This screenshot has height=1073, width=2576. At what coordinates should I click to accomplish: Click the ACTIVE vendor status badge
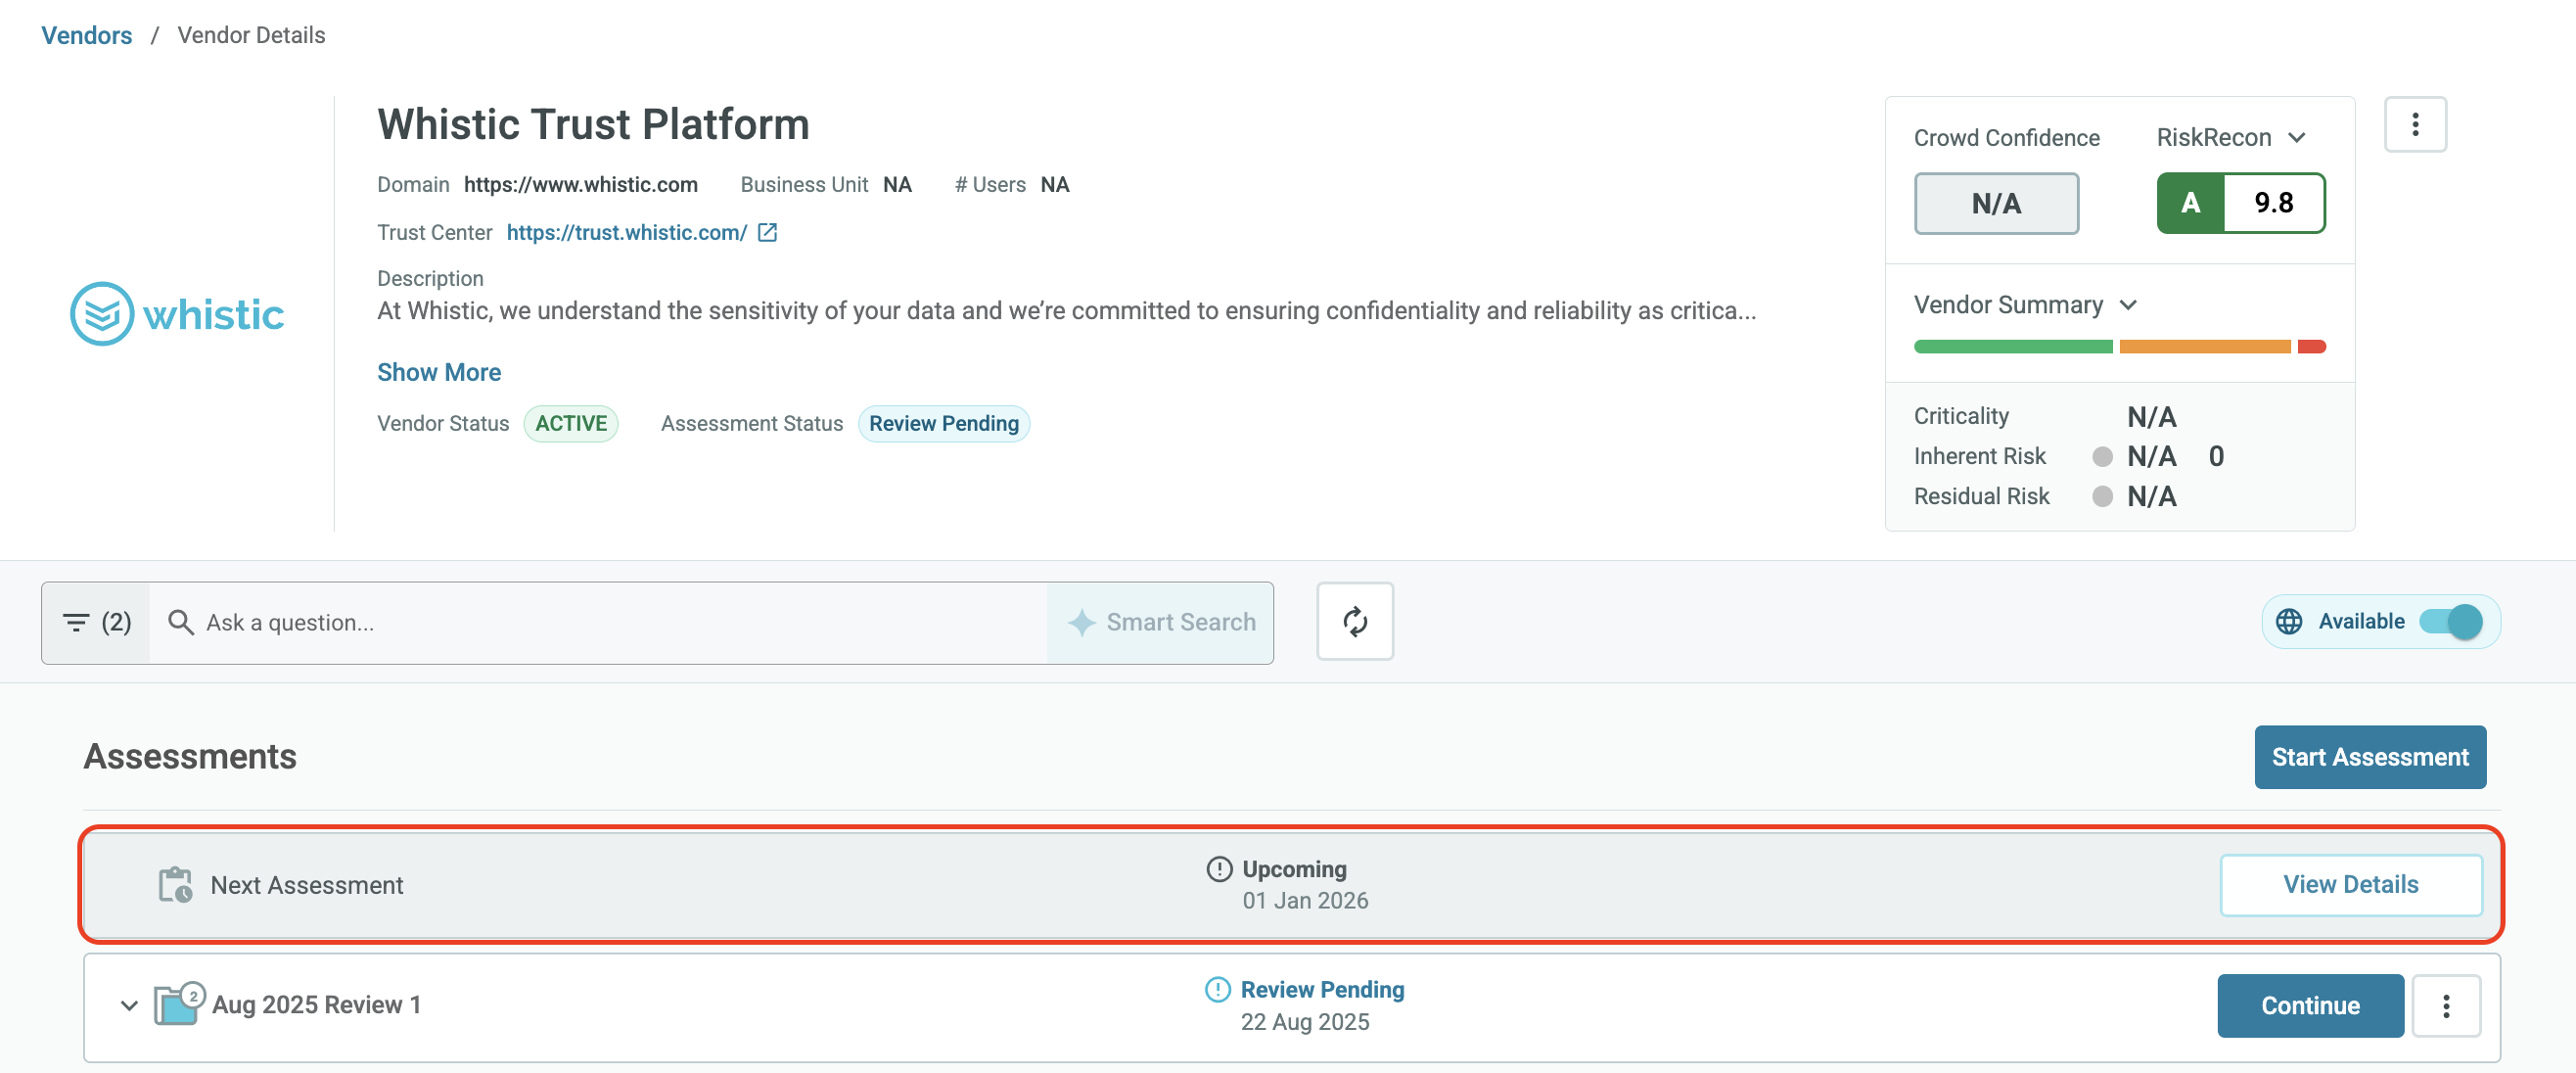tap(571, 423)
